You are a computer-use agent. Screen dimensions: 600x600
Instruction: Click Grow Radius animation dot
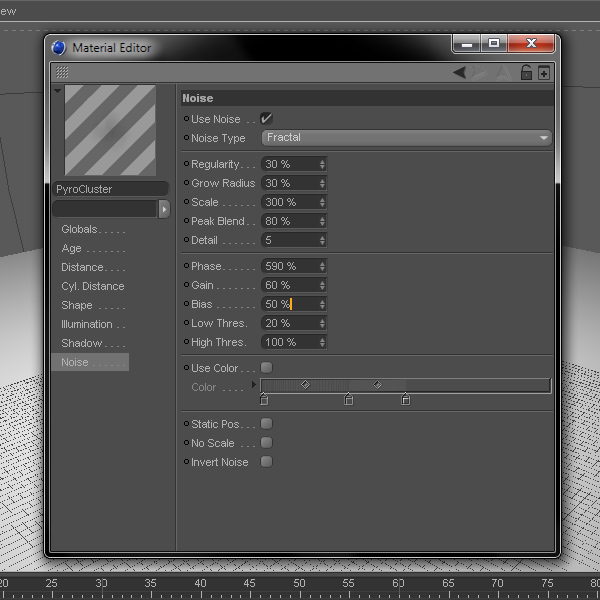pyautogui.click(x=186, y=183)
